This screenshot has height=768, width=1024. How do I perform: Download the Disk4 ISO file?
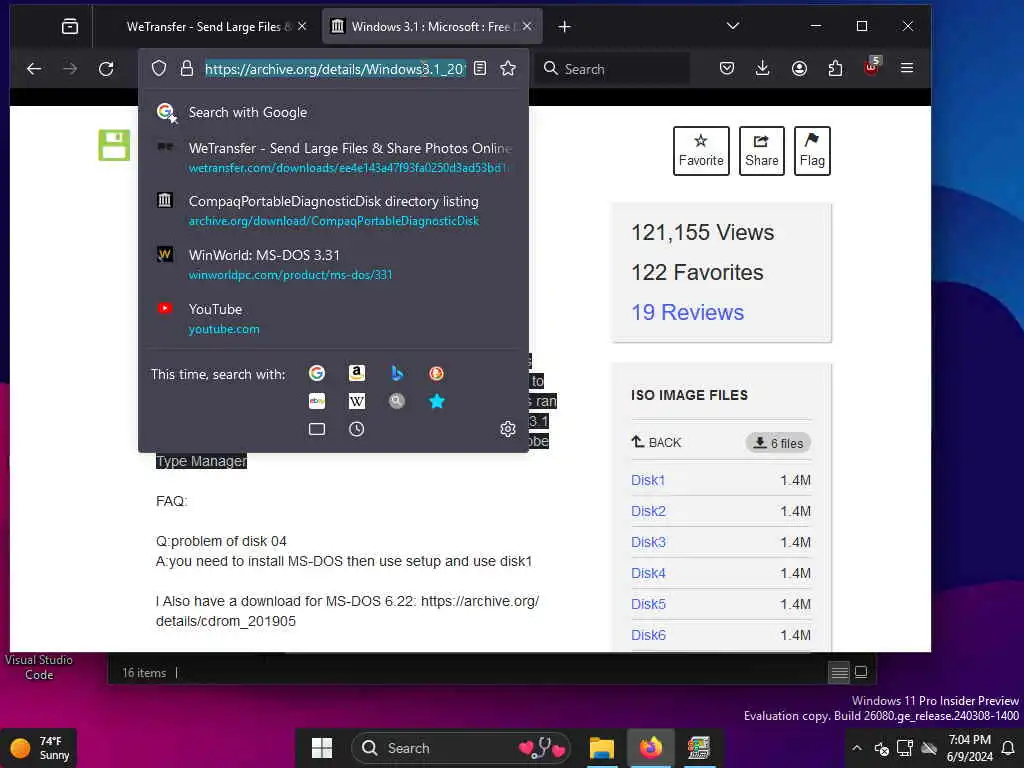[x=648, y=573]
